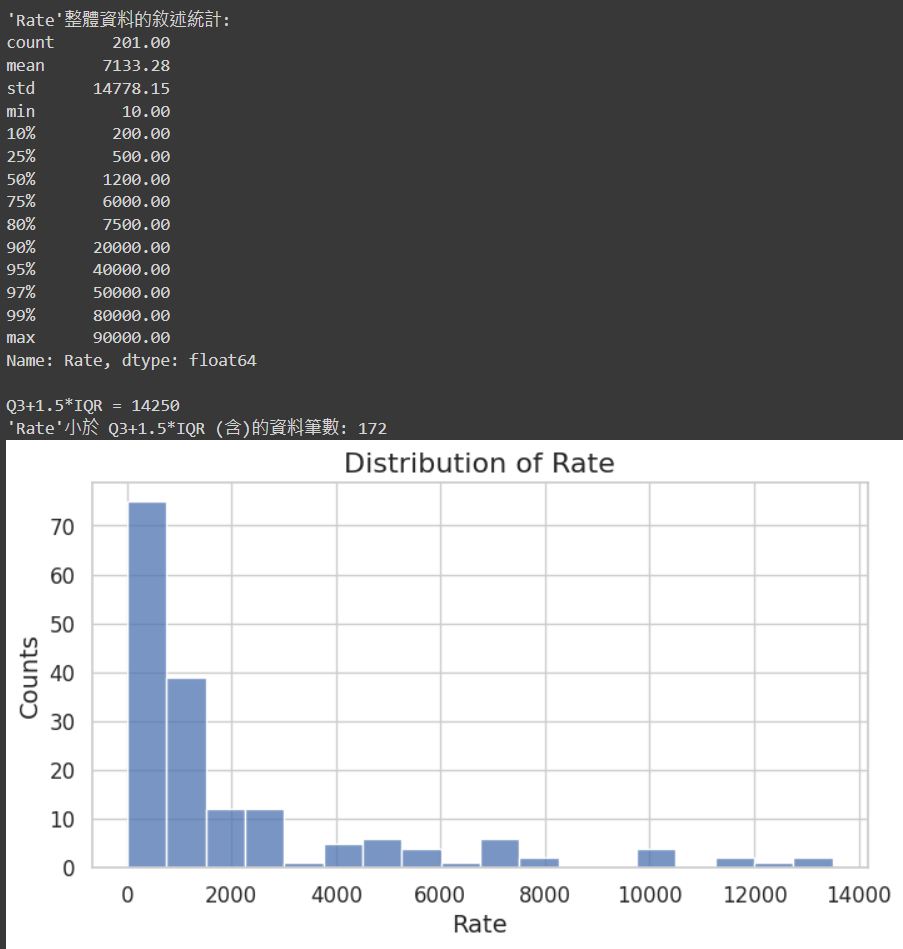Click the mean value 7133.28
Screen dimensions: 903x949
[x=136, y=65]
